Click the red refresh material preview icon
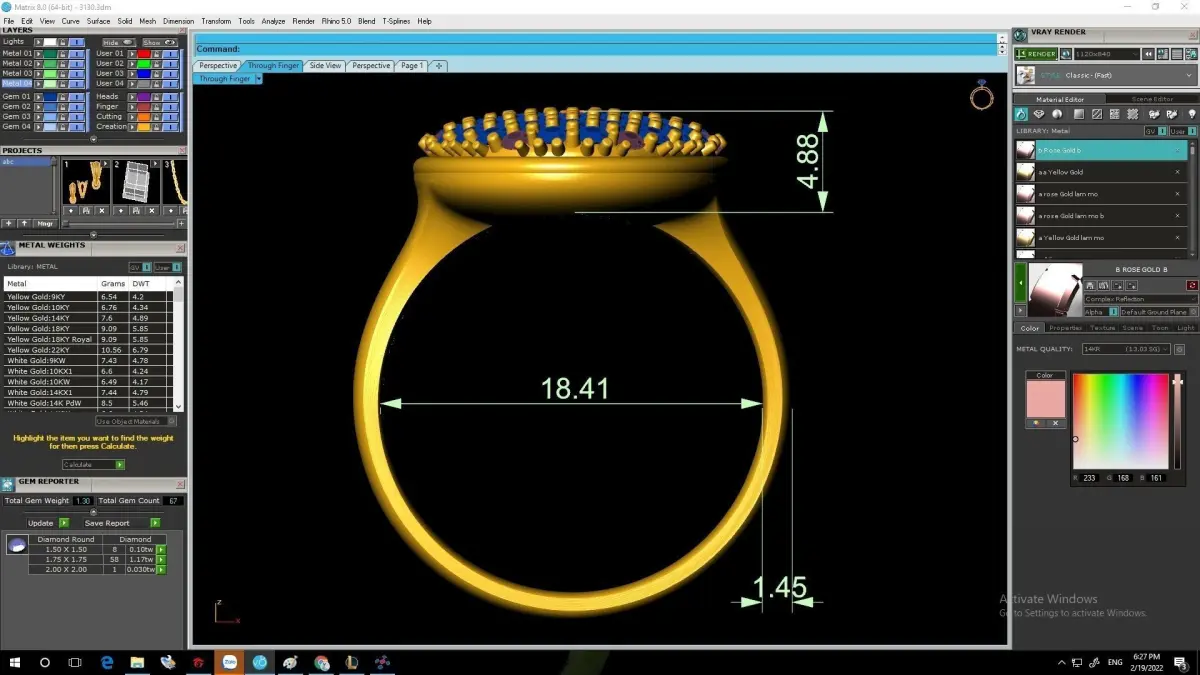This screenshot has height=675, width=1200. coord(1192,286)
